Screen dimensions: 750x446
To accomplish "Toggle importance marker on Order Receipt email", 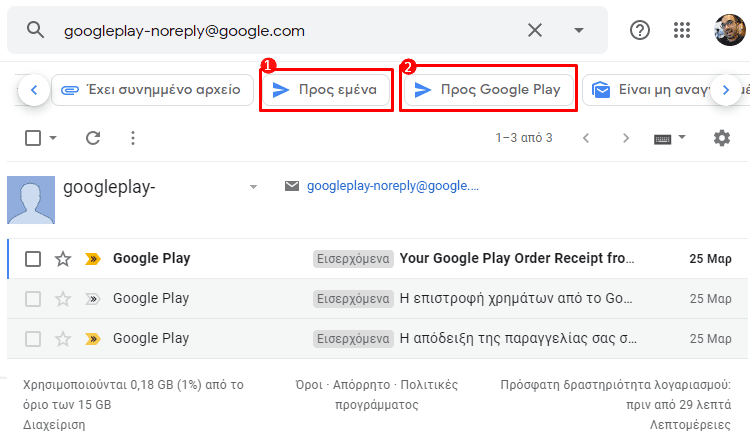I will [93, 259].
